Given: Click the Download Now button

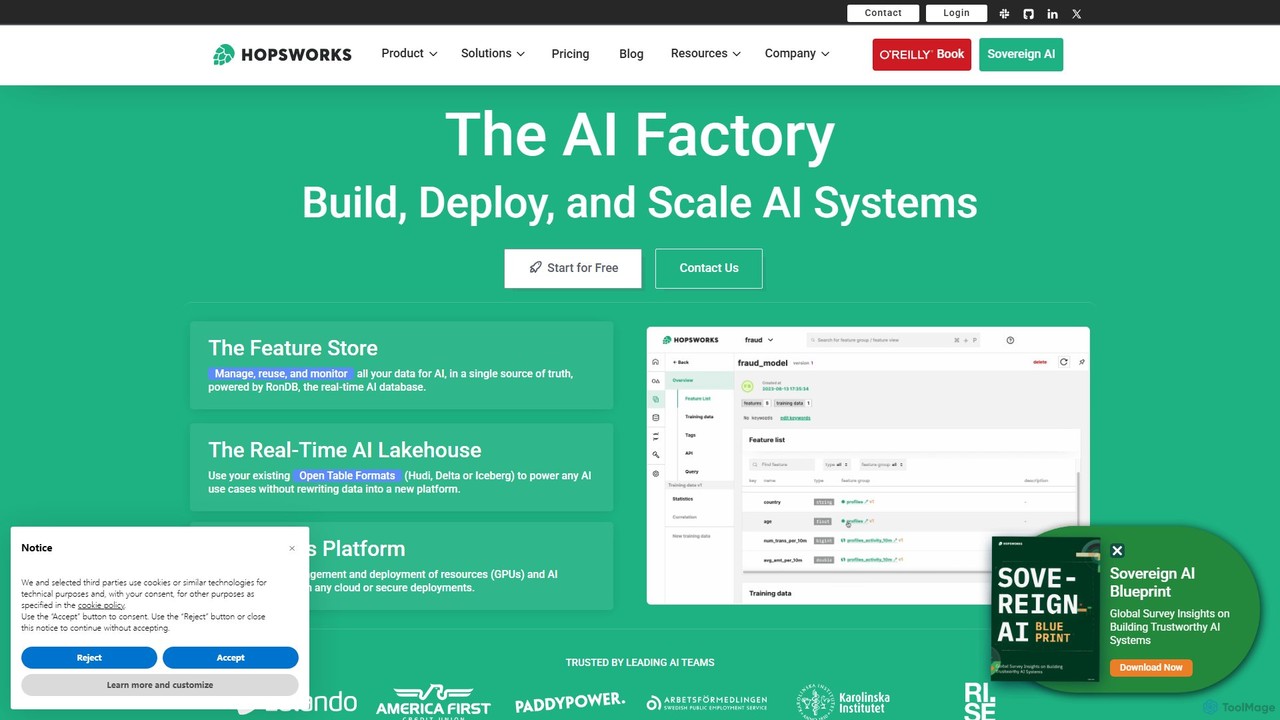Looking at the screenshot, I should [x=1151, y=667].
